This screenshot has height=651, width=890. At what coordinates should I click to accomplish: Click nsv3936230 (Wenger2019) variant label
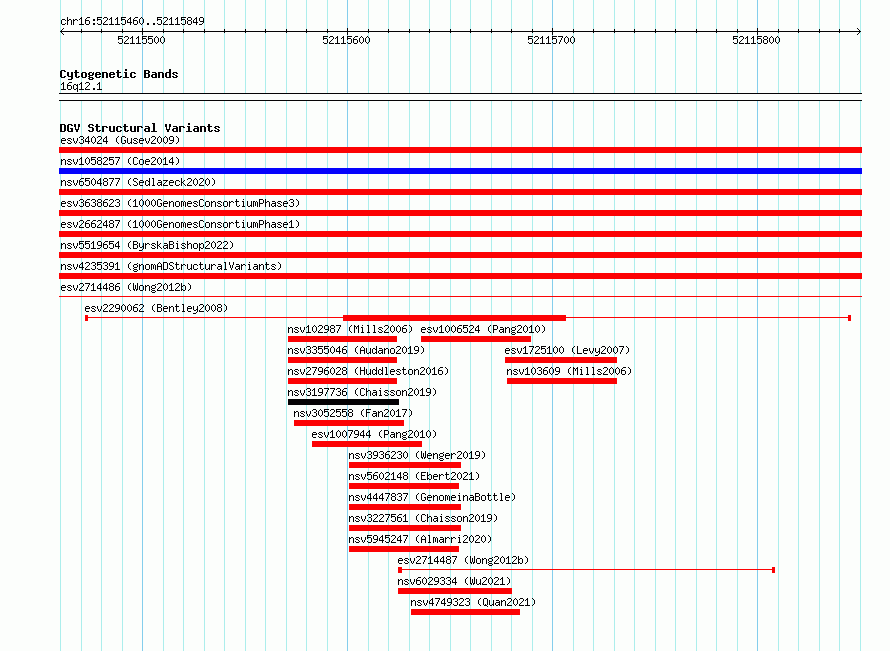tap(417, 455)
